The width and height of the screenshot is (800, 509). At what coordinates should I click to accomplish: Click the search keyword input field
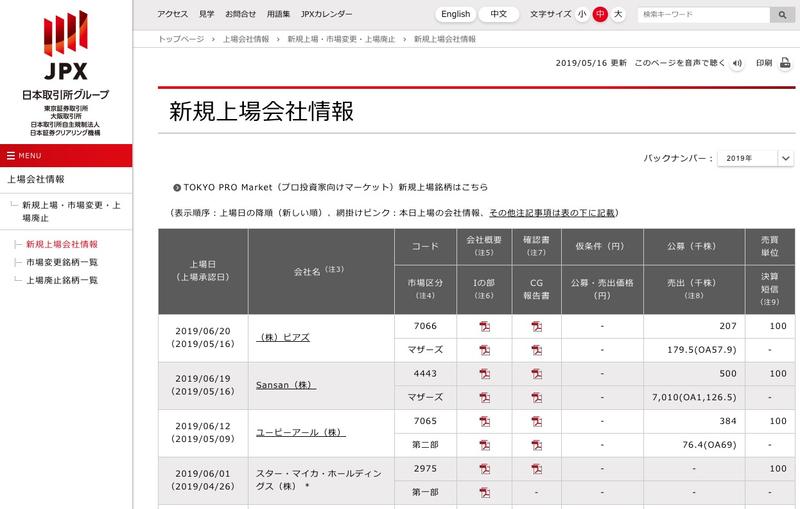click(x=704, y=15)
